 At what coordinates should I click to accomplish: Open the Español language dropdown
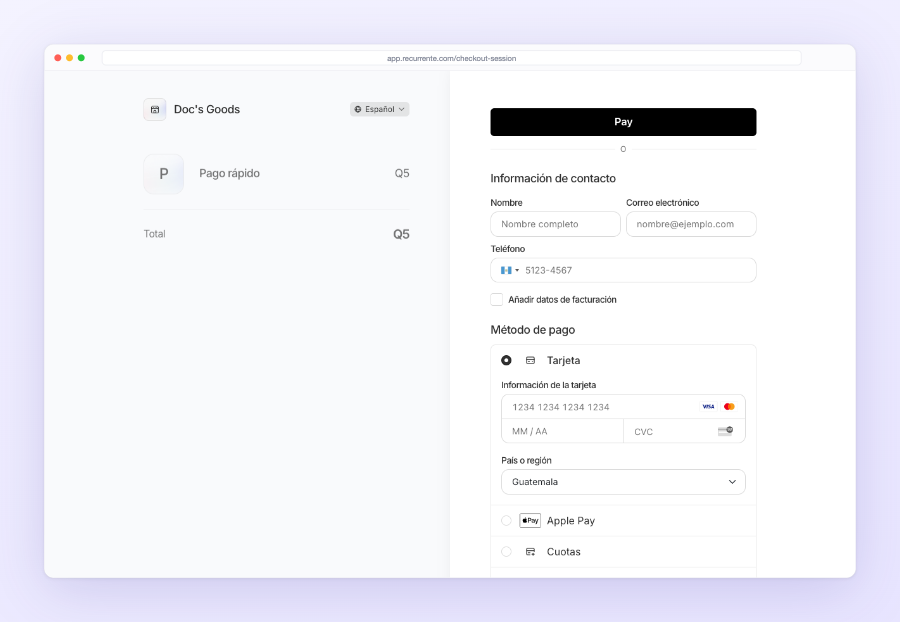pyautogui.click(x=379, y=109)
